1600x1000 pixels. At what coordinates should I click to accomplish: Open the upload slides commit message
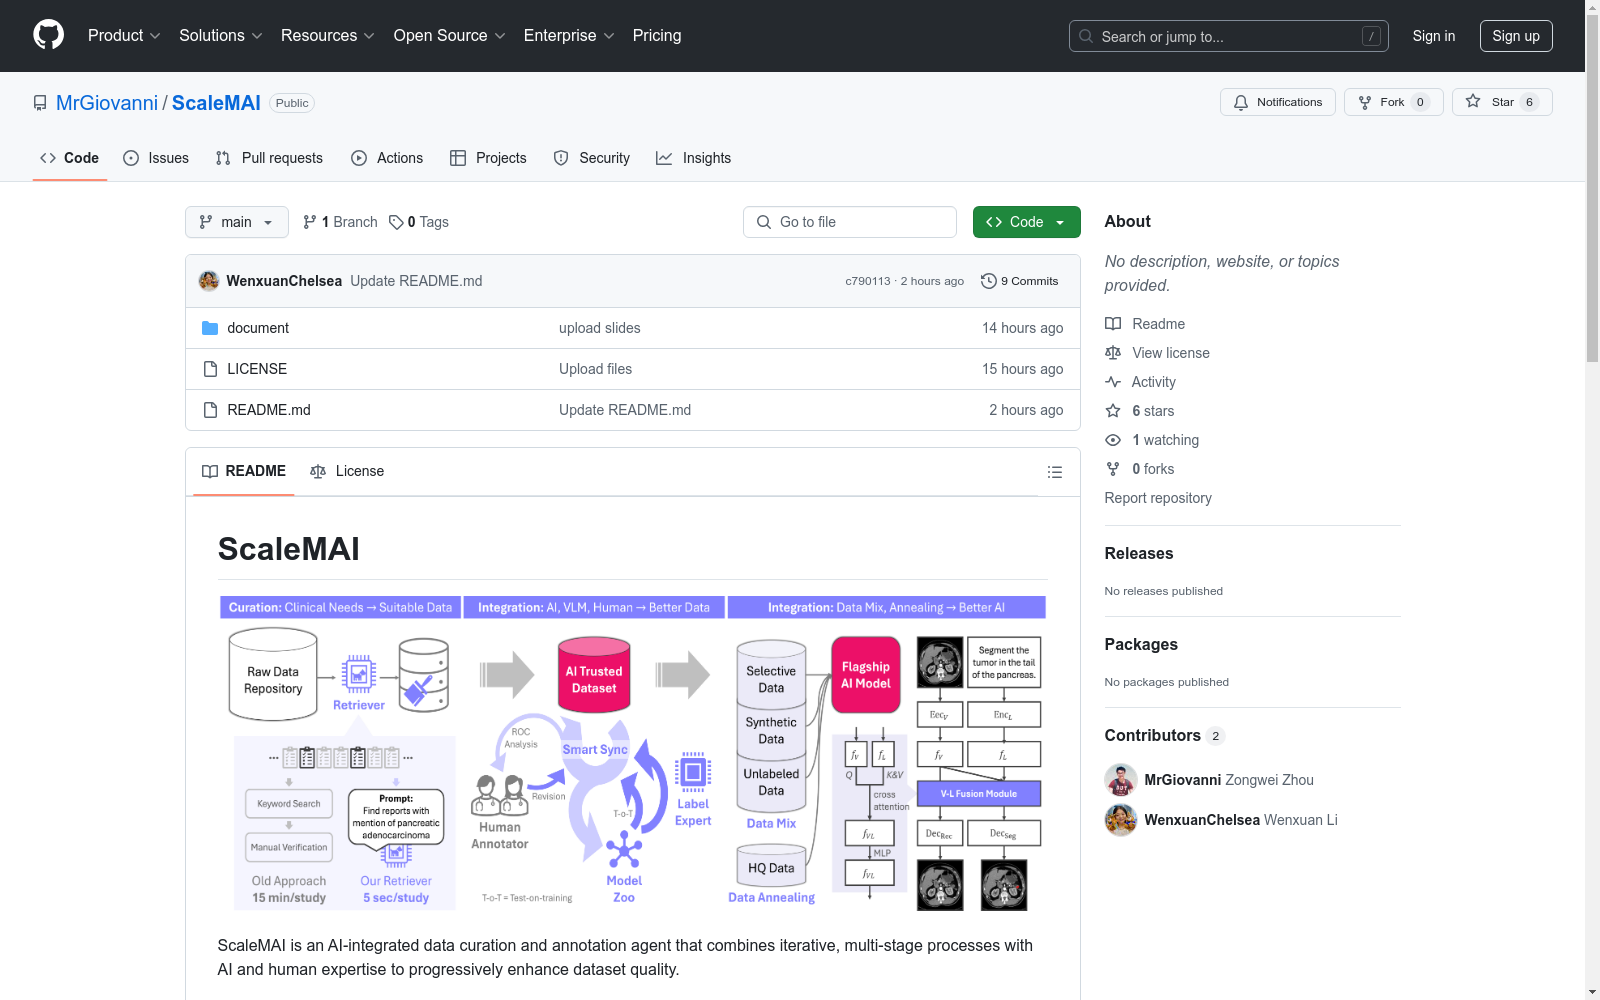[600, 328]
